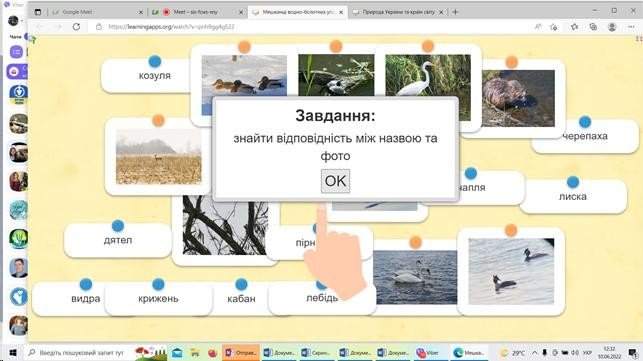The image size is (643, 361).
Task: Switch to the Google Meet tab
Action: click(96, 12)
